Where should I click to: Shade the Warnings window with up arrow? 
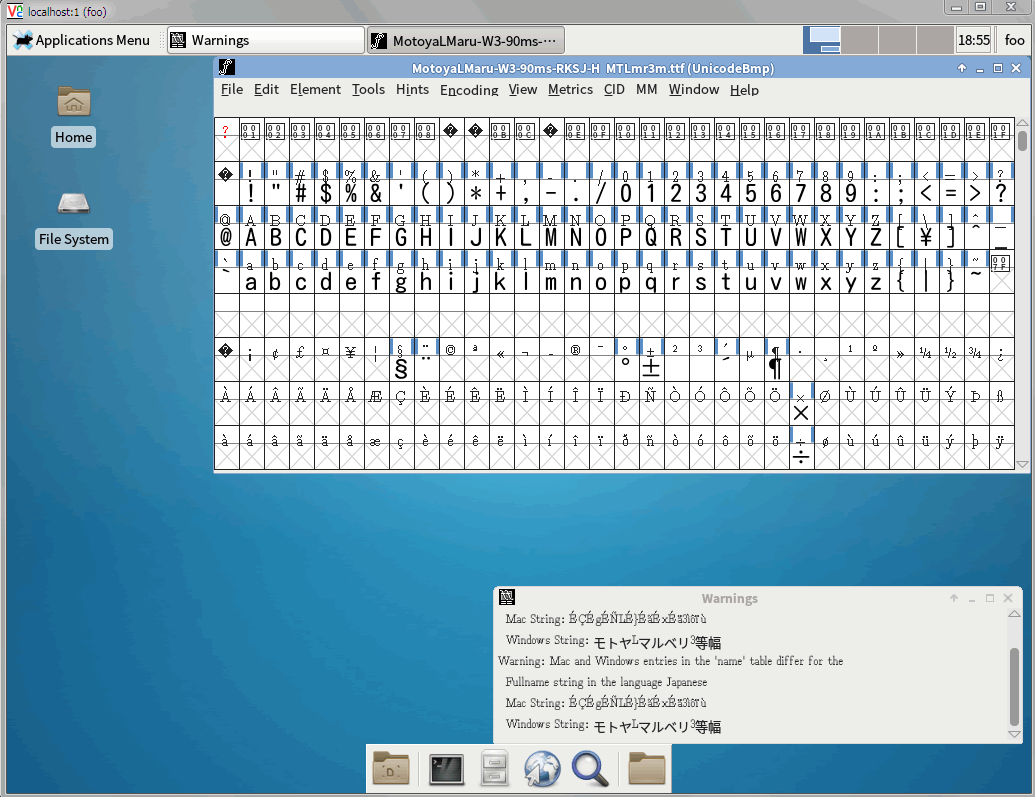click(x=954, y=598)
